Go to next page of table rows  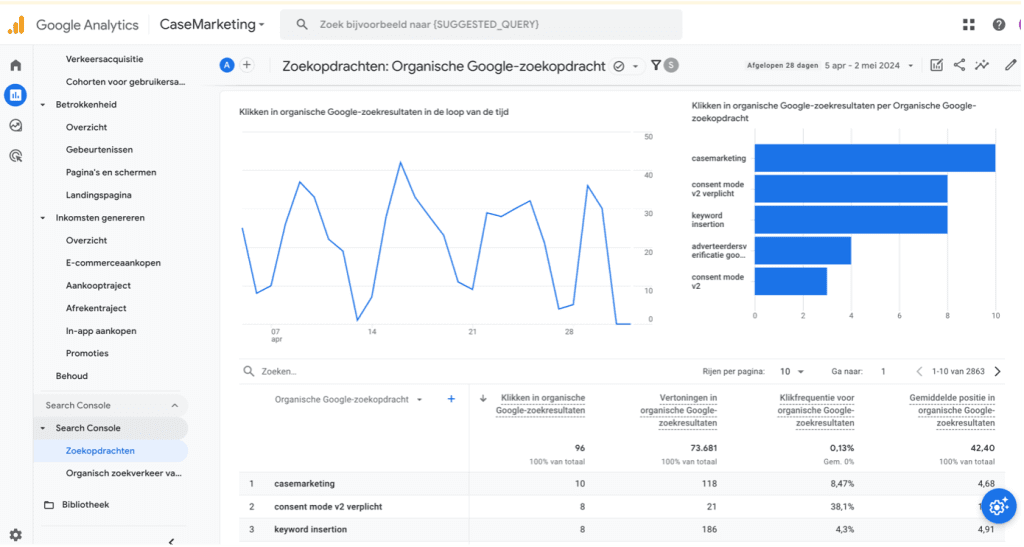tap(997, 371)
